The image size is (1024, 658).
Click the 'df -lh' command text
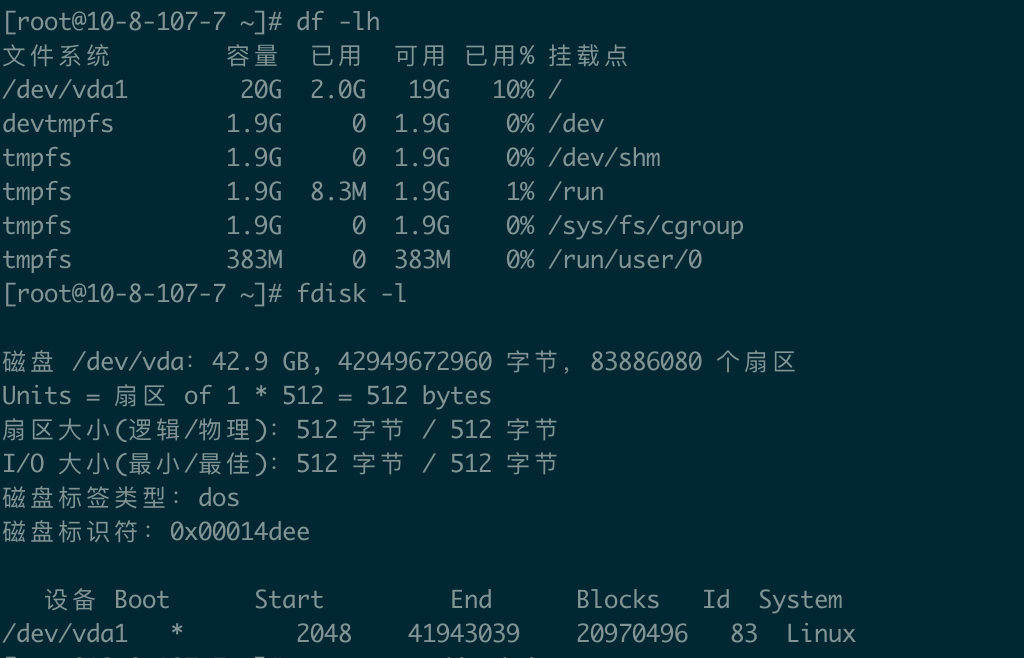click(338, 22)
